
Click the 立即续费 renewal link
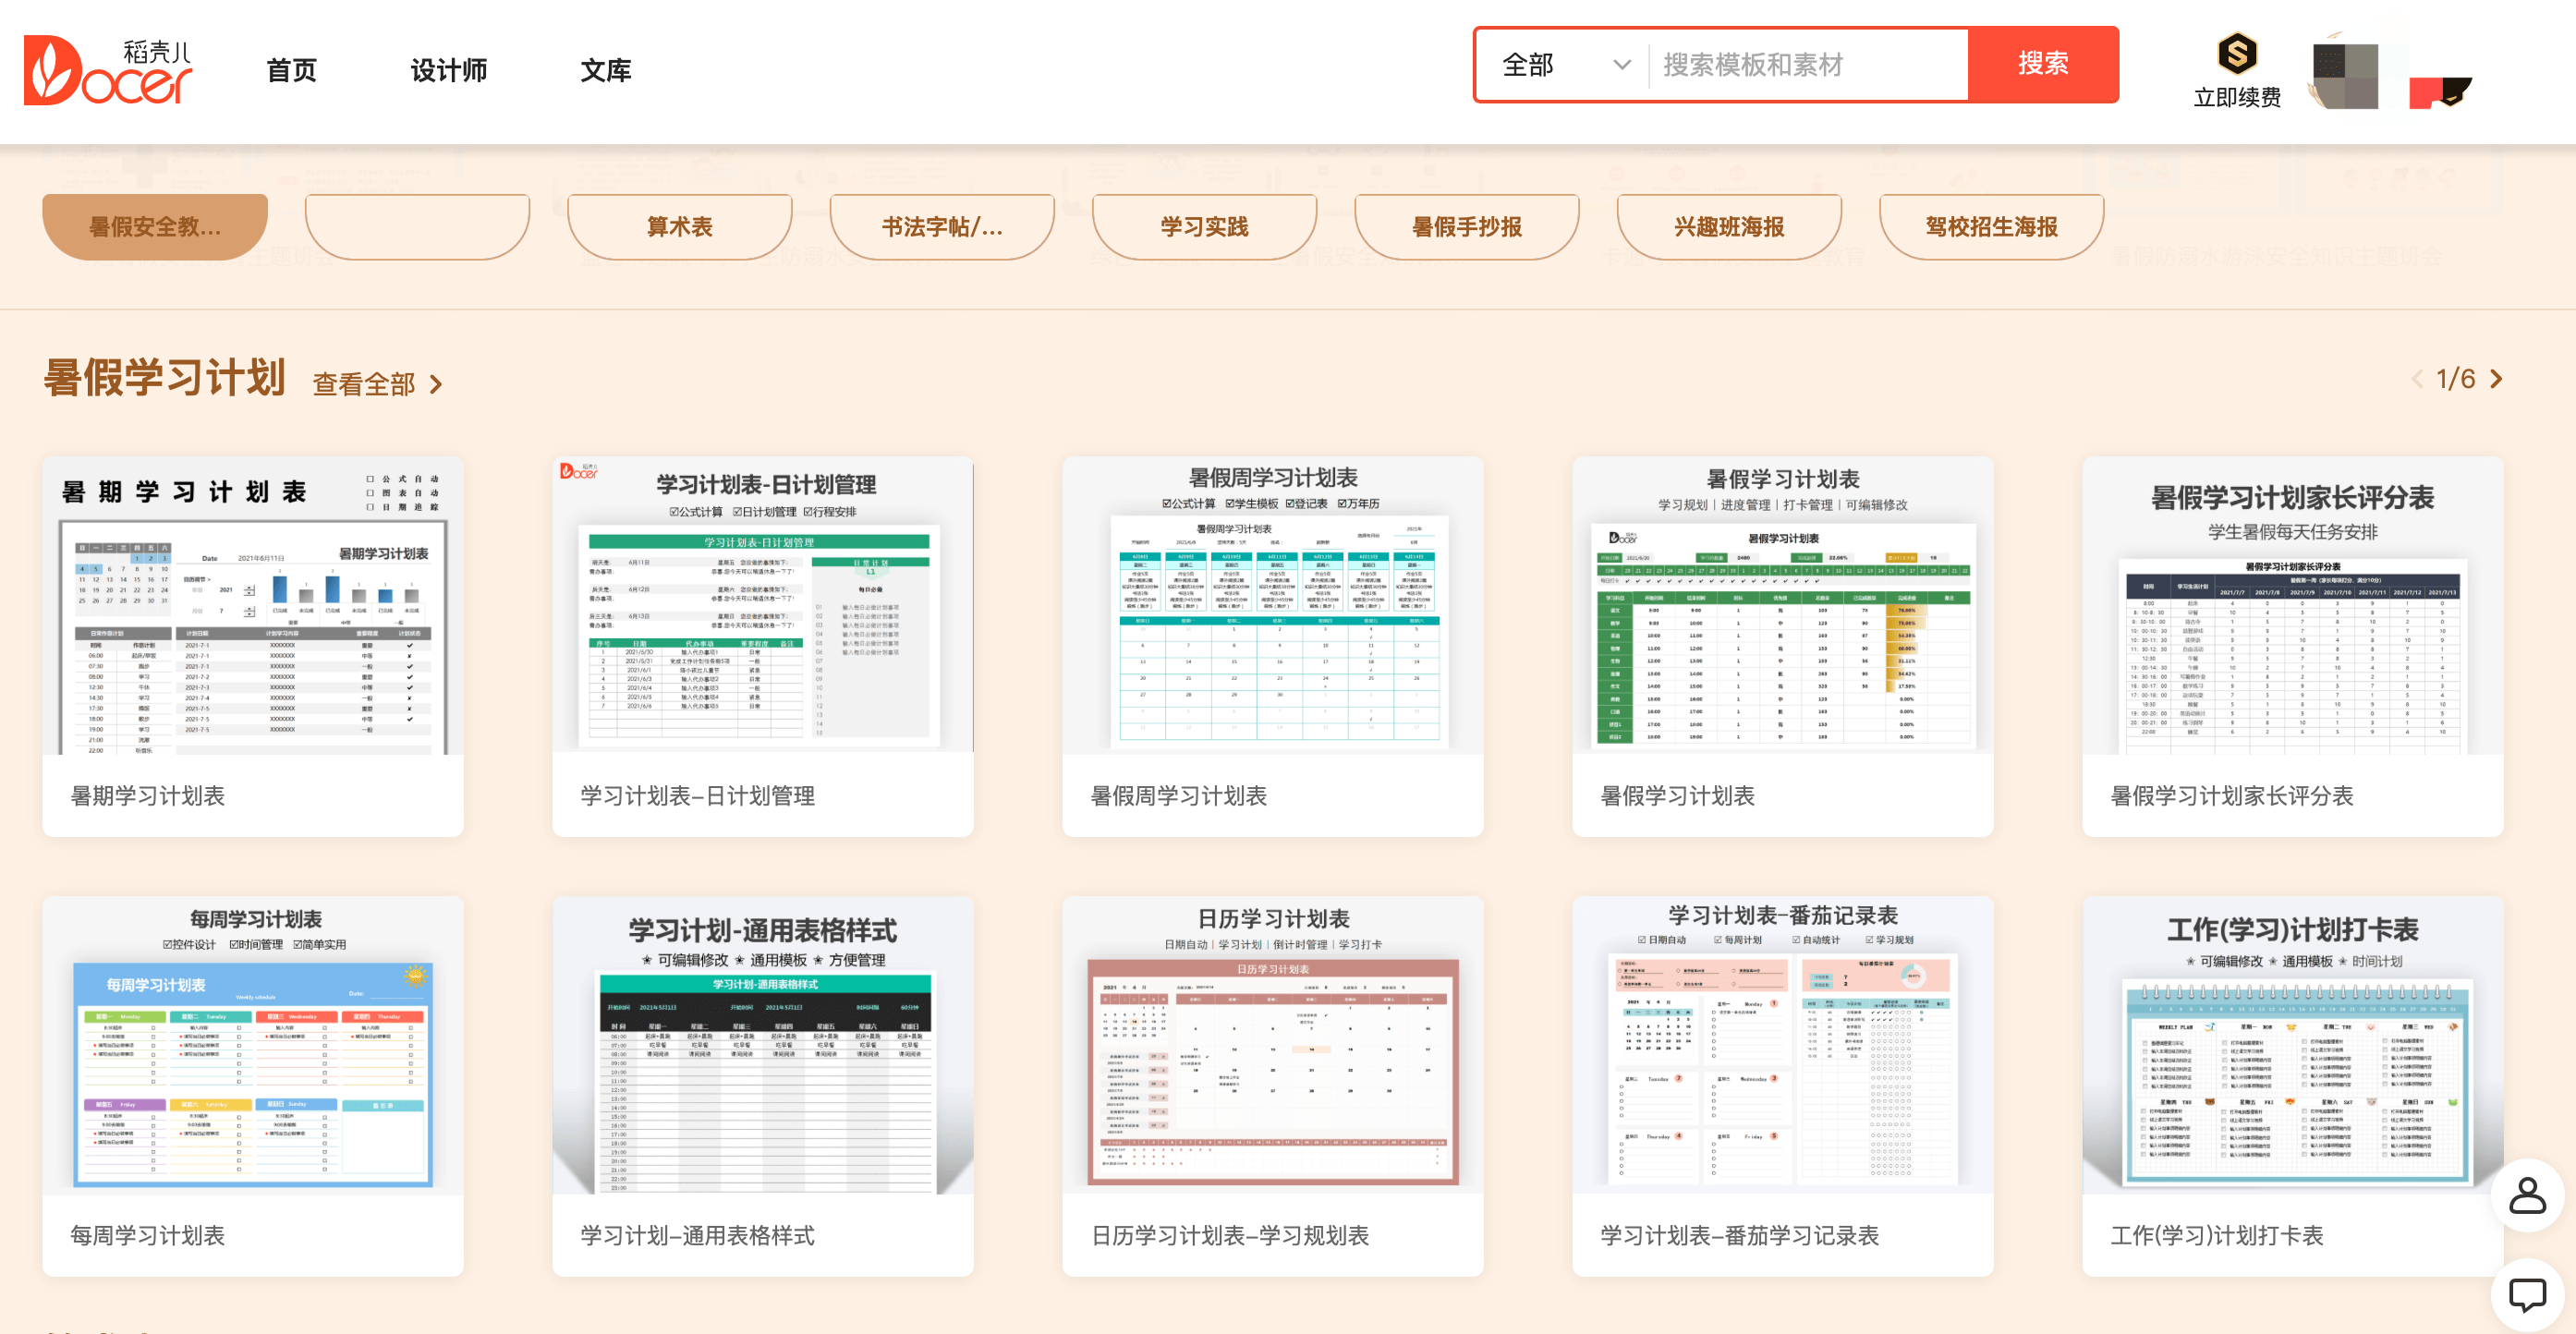(x=2237, y=97)
